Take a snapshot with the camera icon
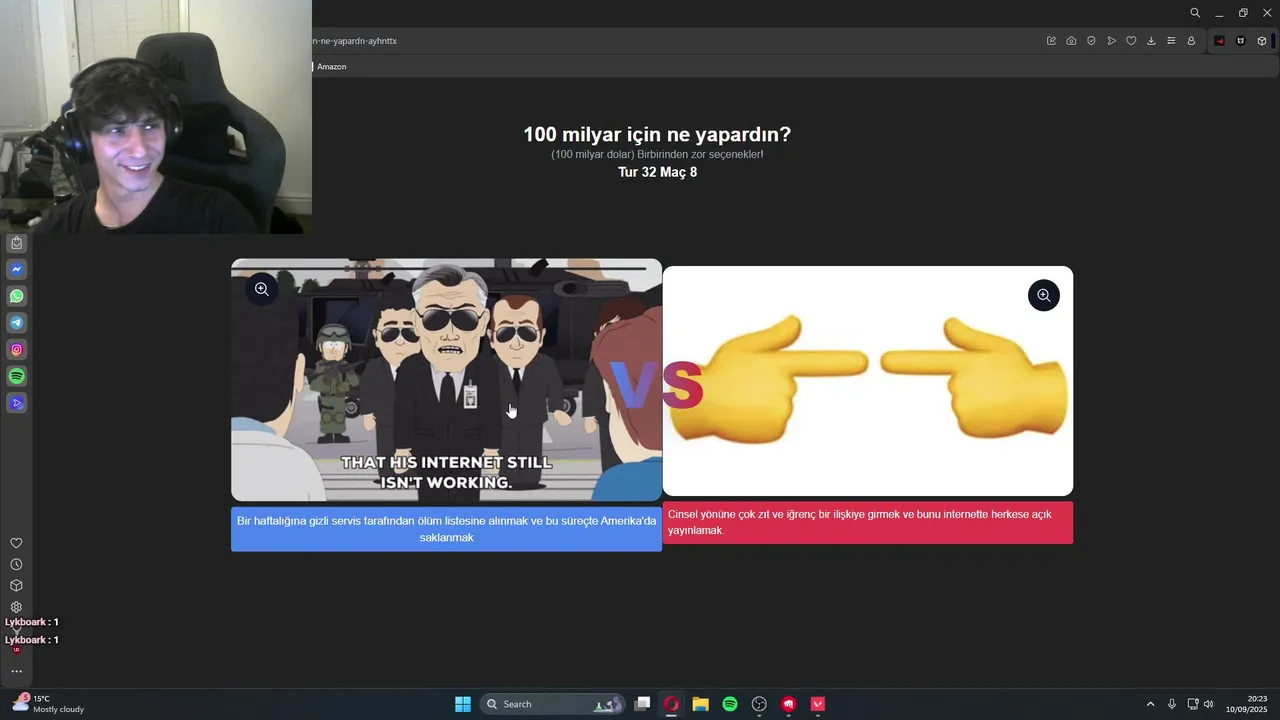 [1071, 41]
